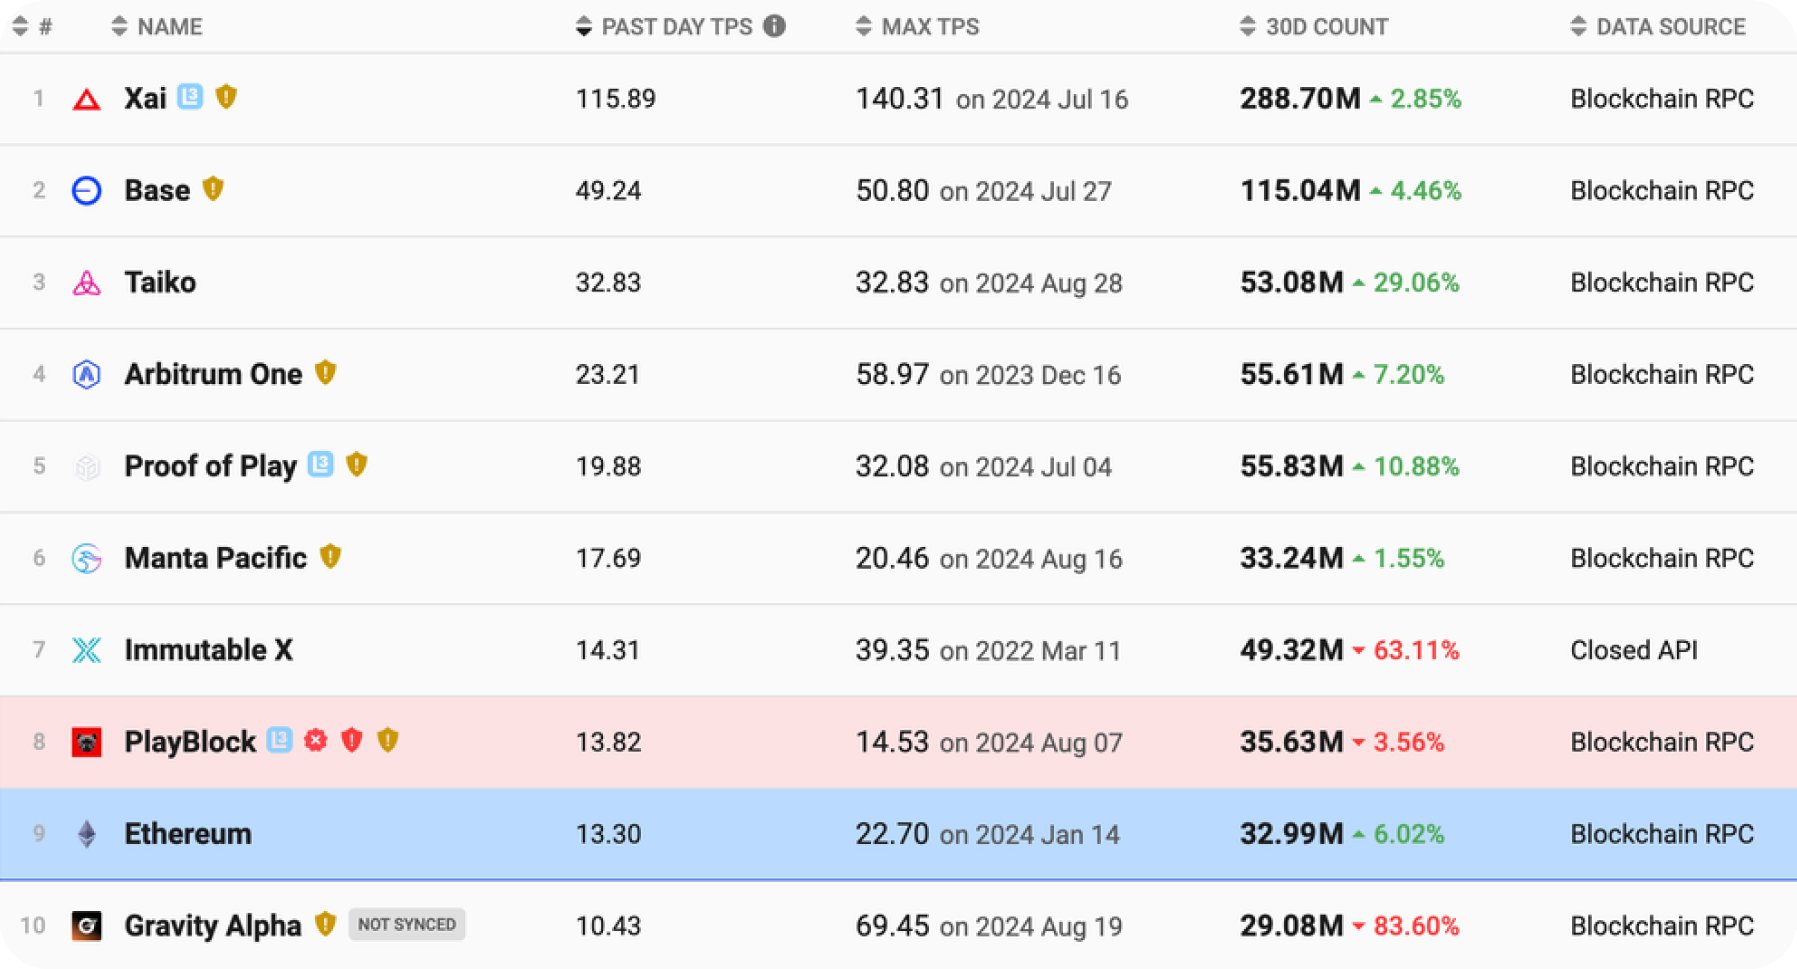Click the gold shield beside Gravity Alpha
The height and width of the screenshot is (969, 1797).
[325, 924]
